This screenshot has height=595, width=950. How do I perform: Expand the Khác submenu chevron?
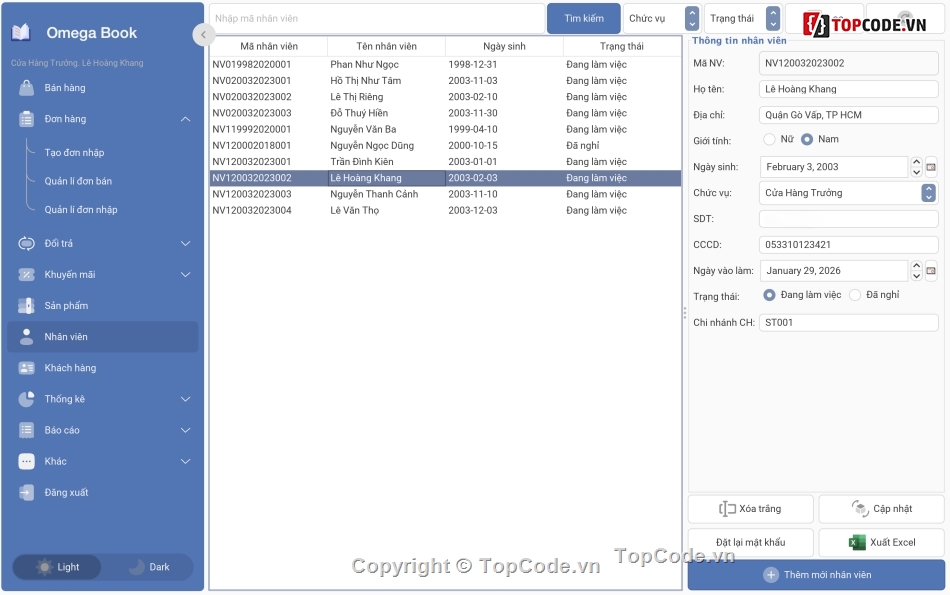coord(185,462)
